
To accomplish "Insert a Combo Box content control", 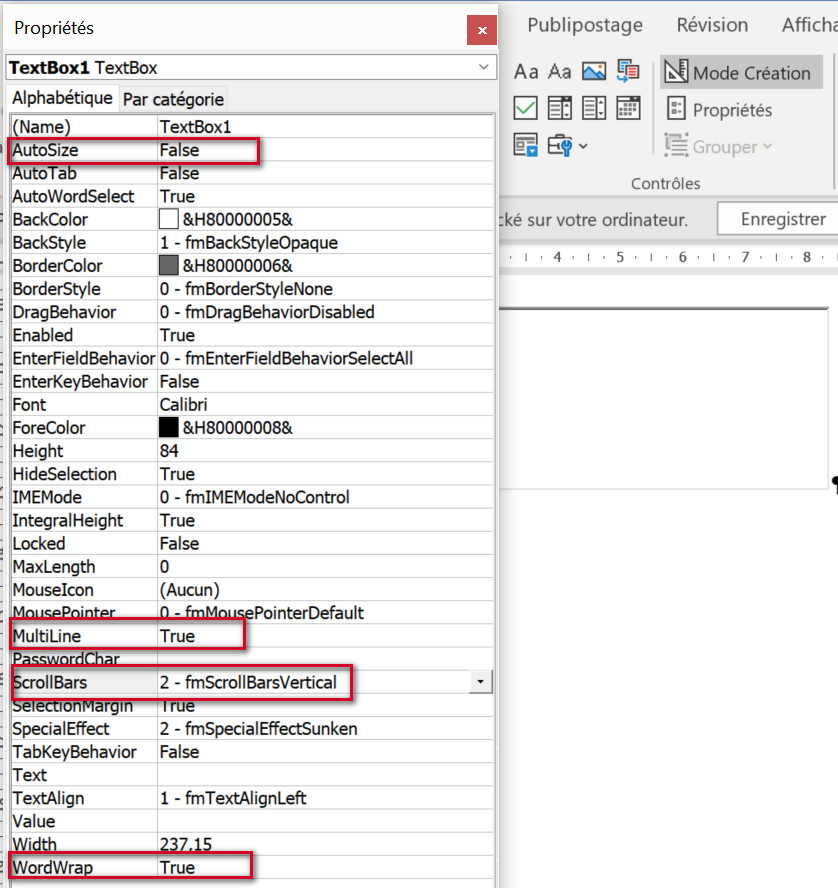I will pyautogui.click(x=560, y=108).
